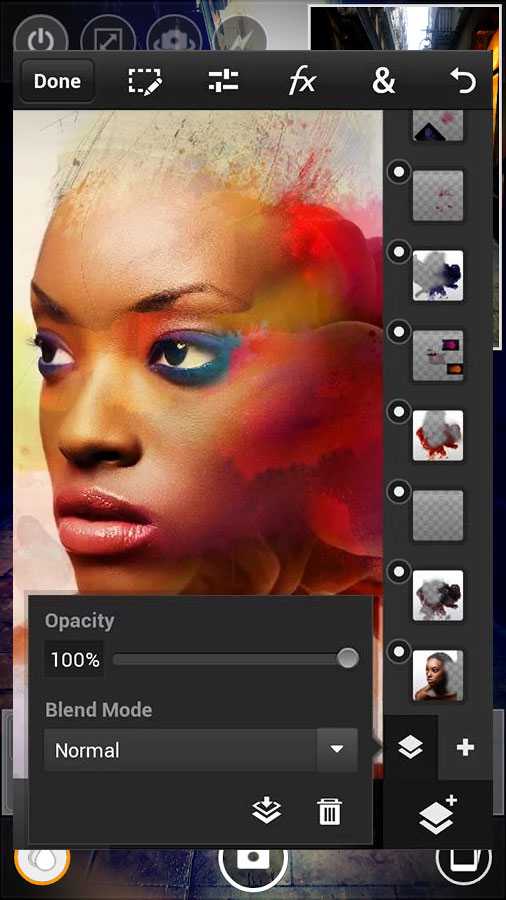This screenshot has width=506, height=900.
Task: Open the fx effects menu
Action: (x=302, y=82)
